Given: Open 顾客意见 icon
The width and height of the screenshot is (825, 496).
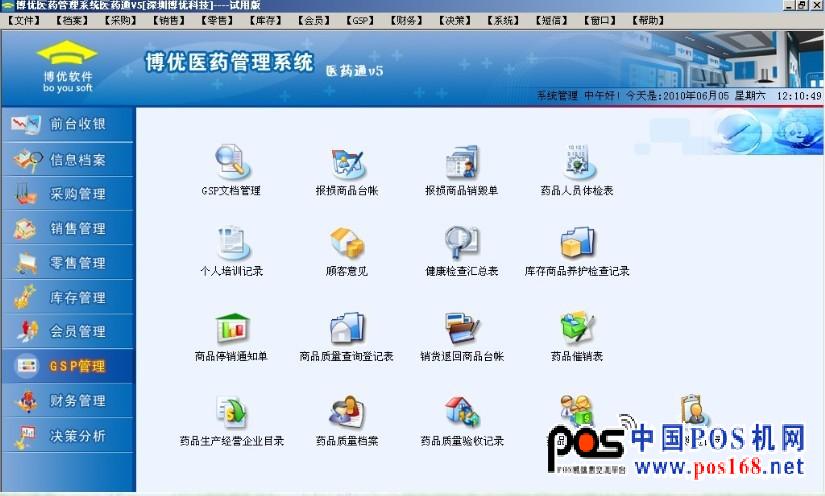Looking at the screenshot, I should [346, 244].
